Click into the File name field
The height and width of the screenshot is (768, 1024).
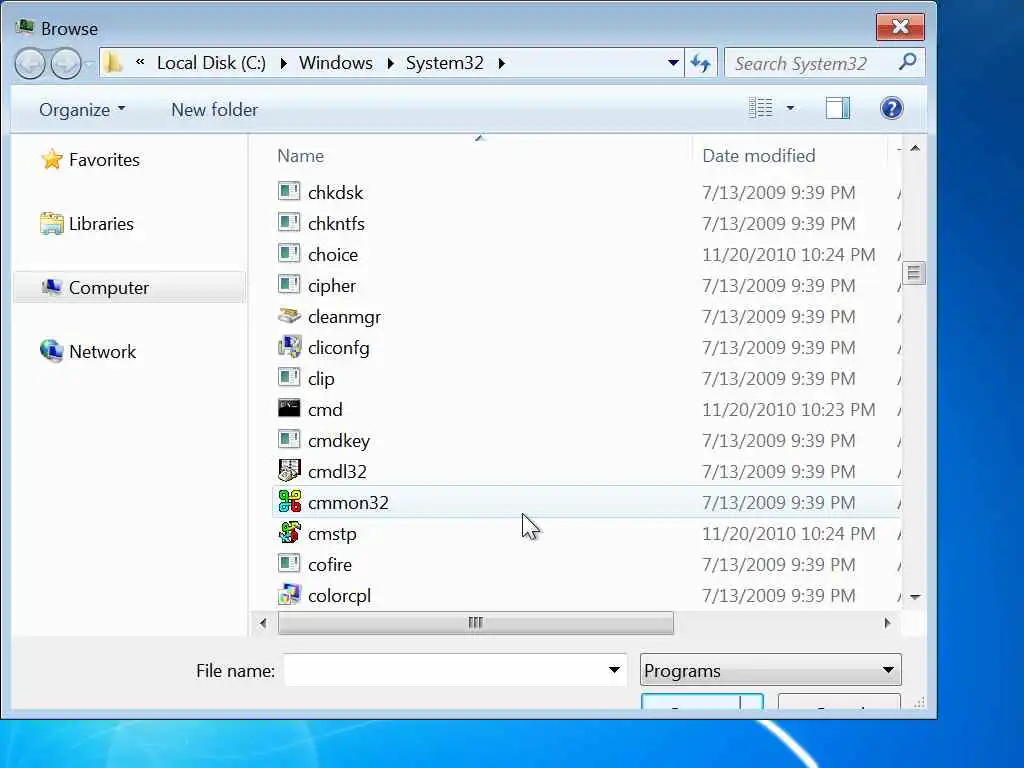(455, 670)
